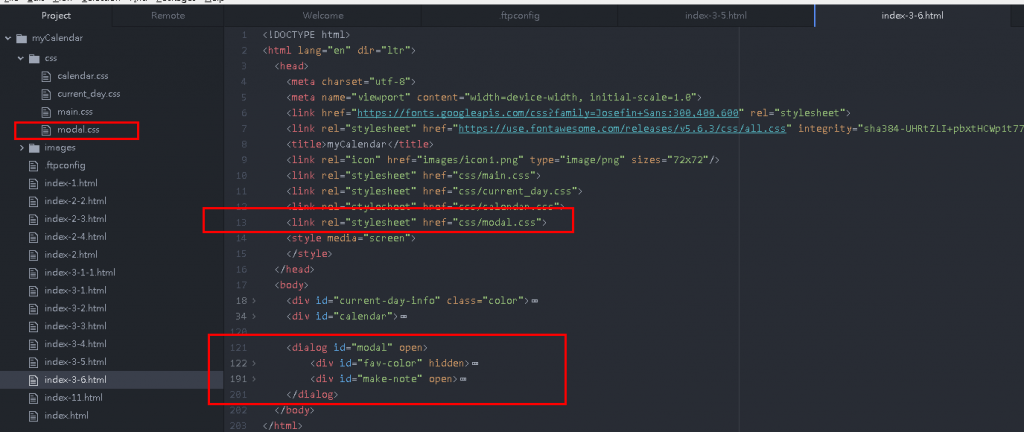Click the myCalendar folder icon

point(21,39)
